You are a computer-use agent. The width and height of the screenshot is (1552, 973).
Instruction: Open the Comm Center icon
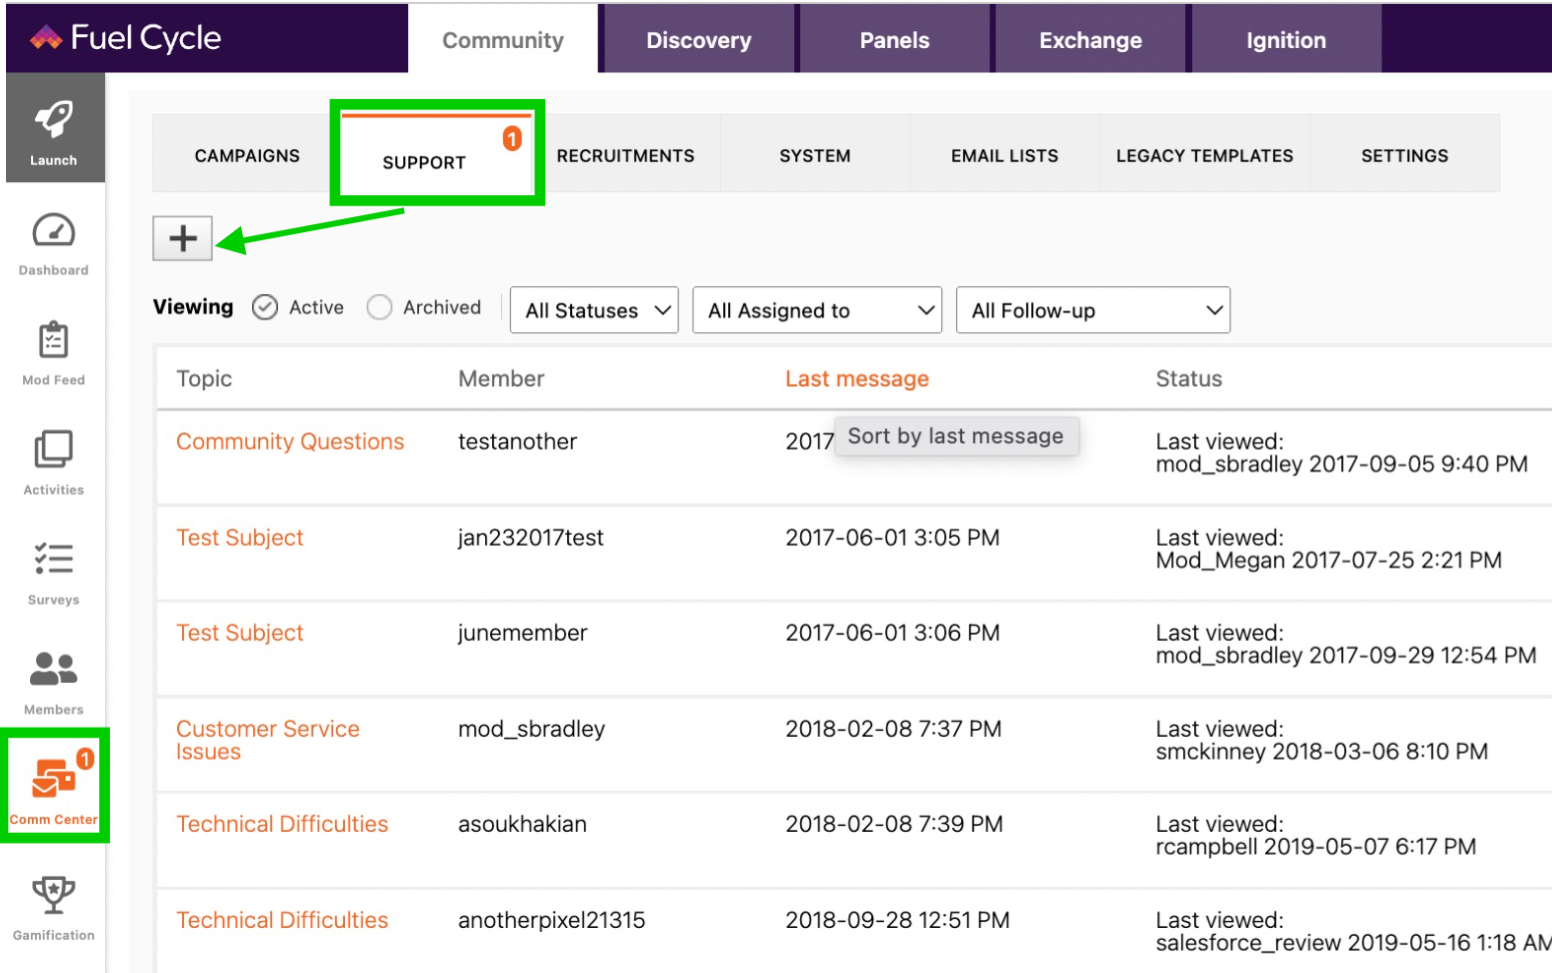(54, 778)
